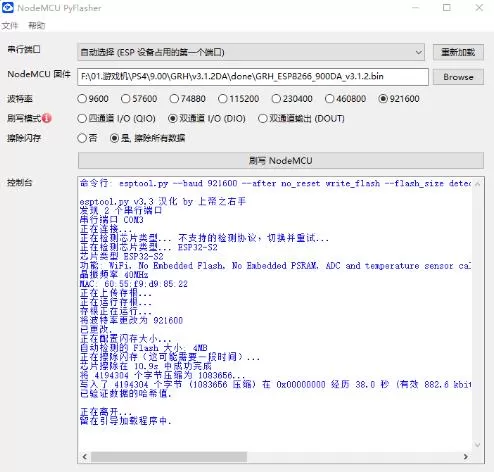
Task: Expand the 串行端口 serial port dropdown
Action: pos(251,52)
